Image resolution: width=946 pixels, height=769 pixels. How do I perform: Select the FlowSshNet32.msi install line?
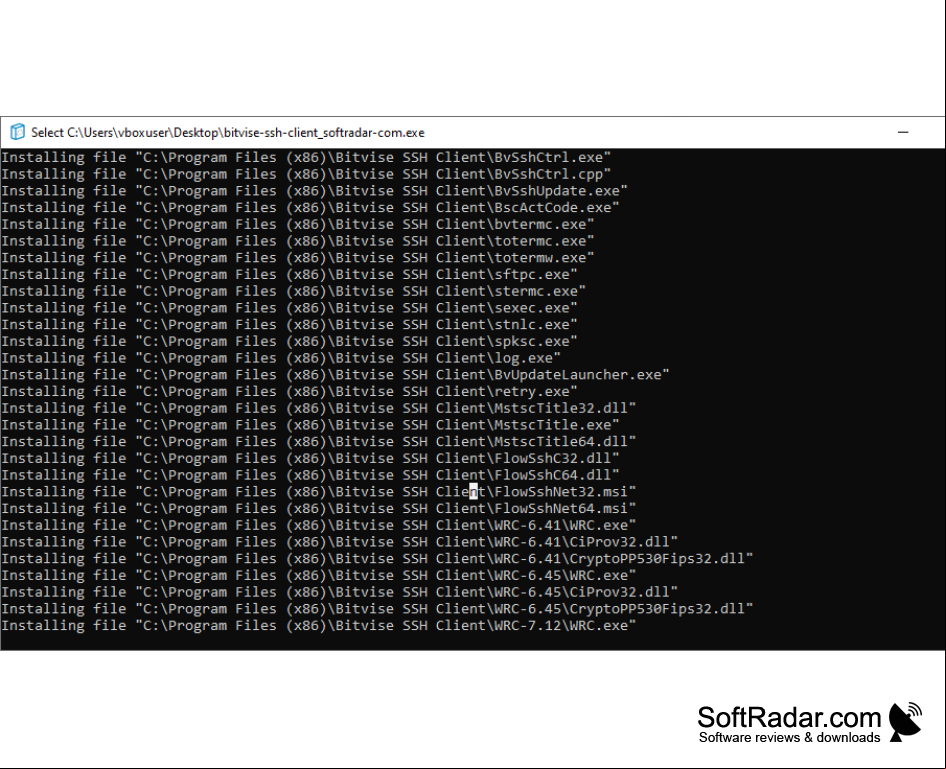pos(319,492)
